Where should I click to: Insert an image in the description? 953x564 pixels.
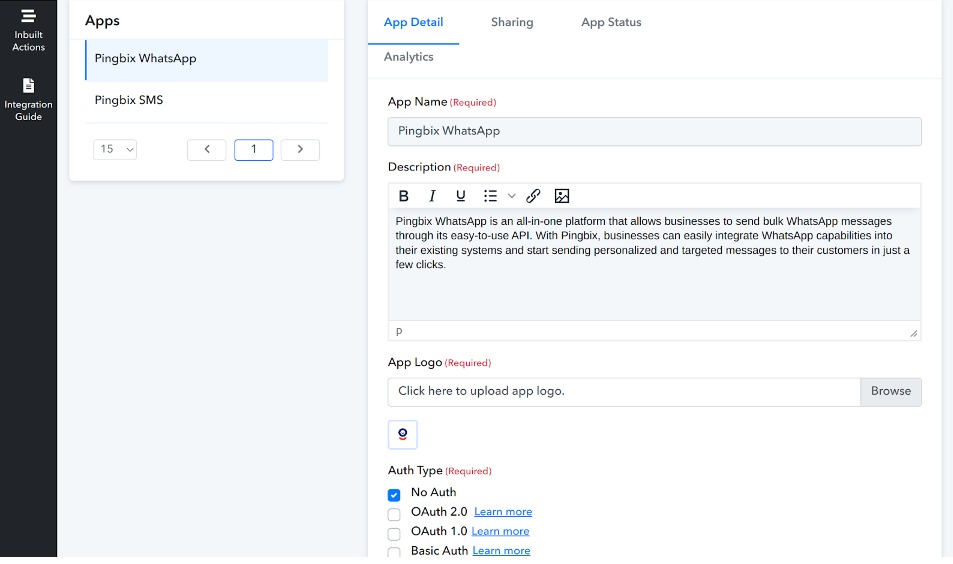click(x=562, y=196)
